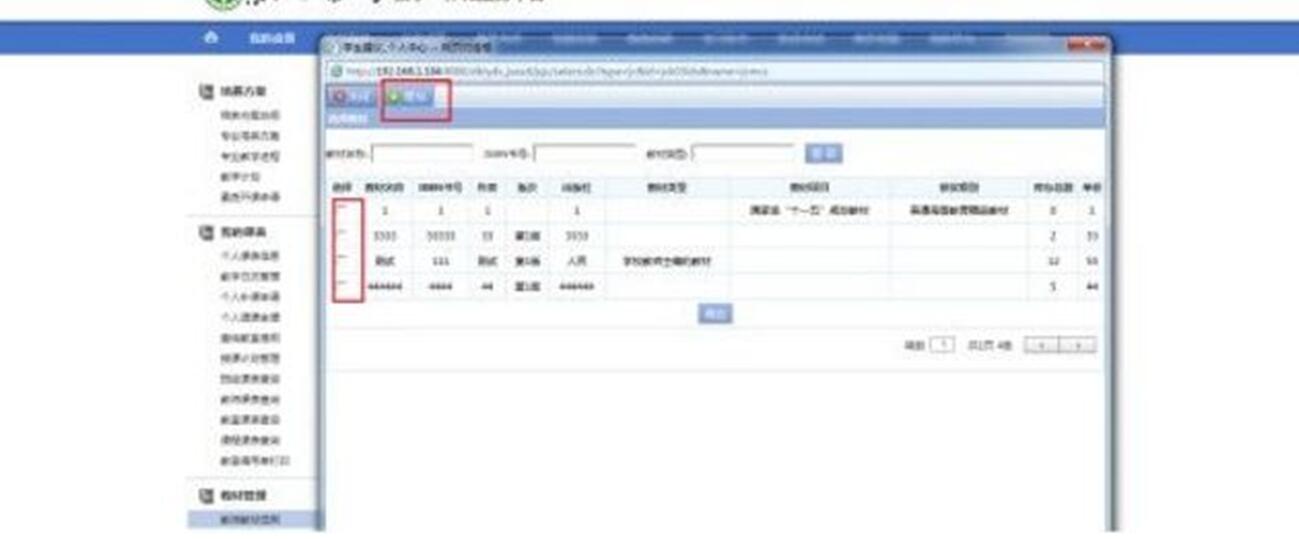1299x539 pixels.
Task: Click the page number box in the pagination
Action: click(942, 345)
